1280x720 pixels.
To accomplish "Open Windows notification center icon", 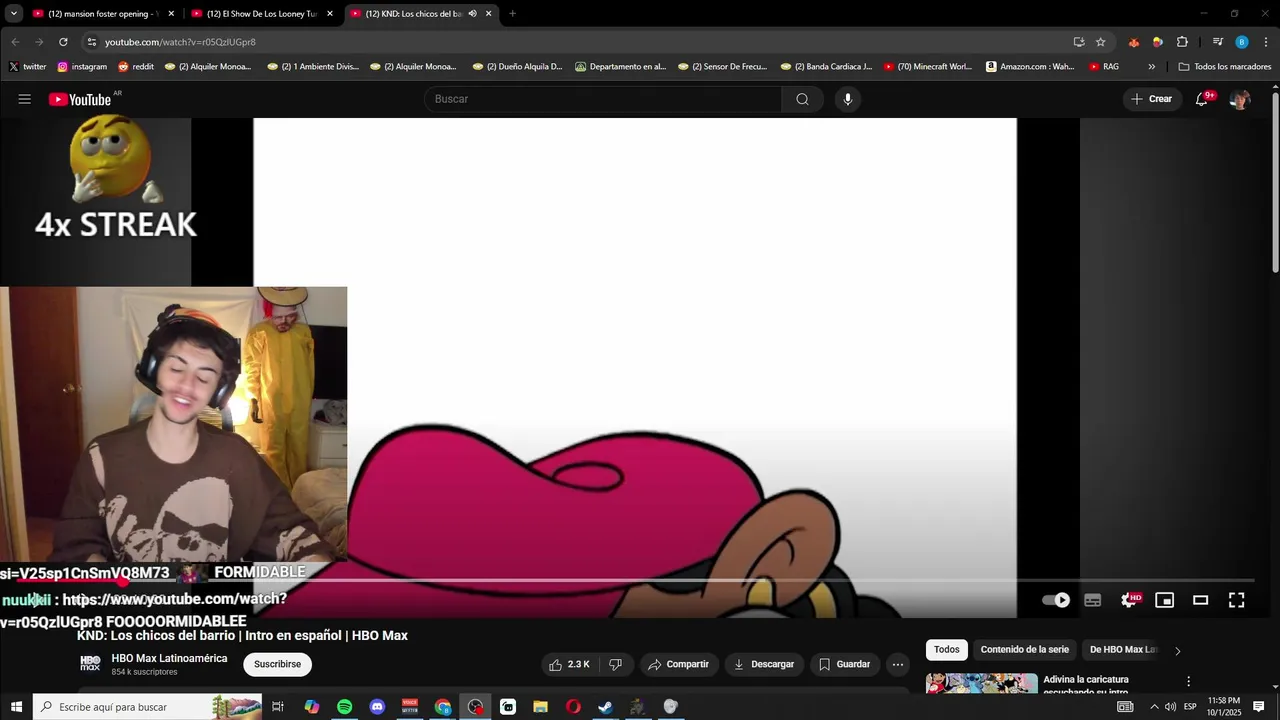I will coord(1259,707).
